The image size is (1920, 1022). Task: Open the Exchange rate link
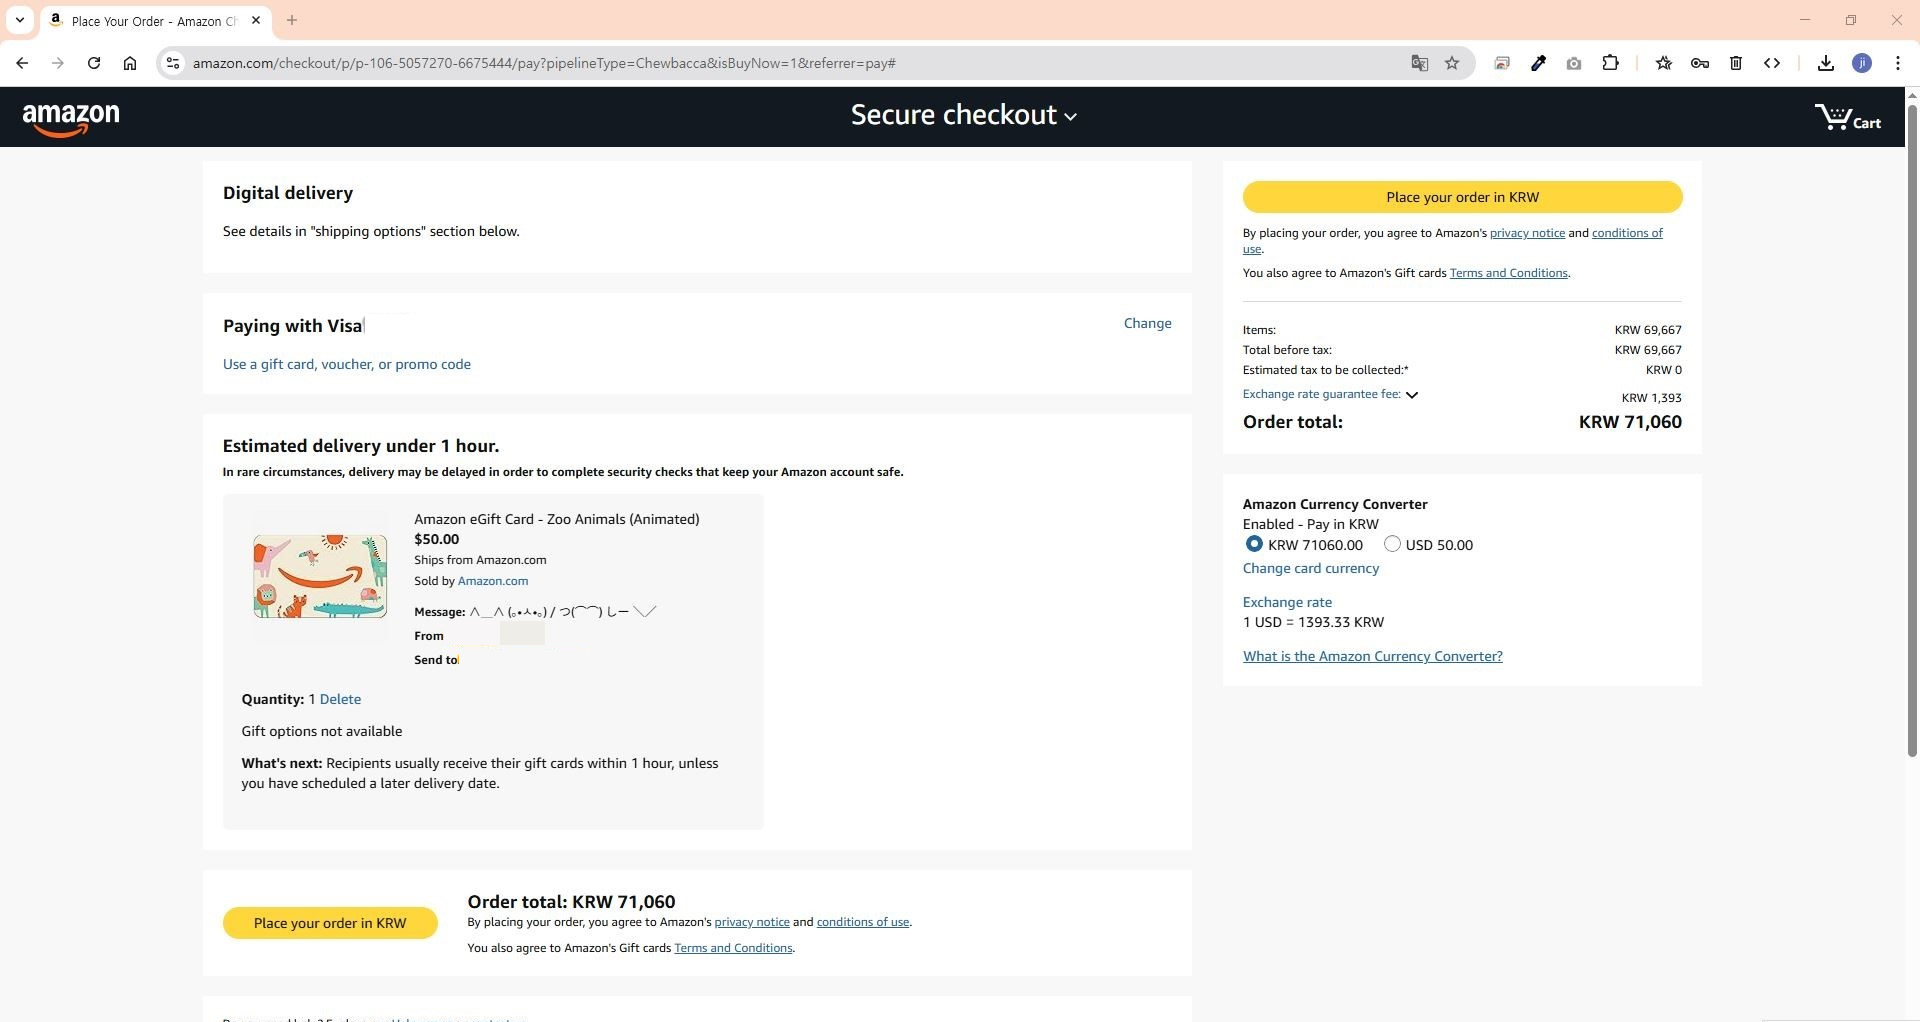coord(1287,602)
